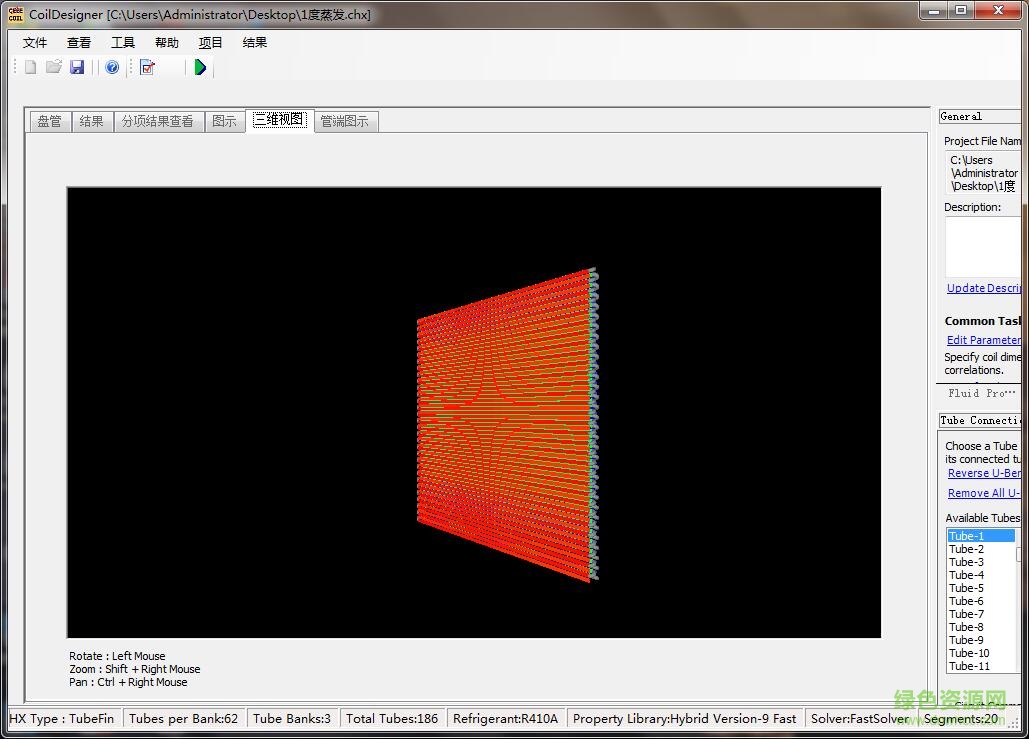Click the Save floppy disk icon
Viewport: 1029px width, 739px height.
[77, 67]
